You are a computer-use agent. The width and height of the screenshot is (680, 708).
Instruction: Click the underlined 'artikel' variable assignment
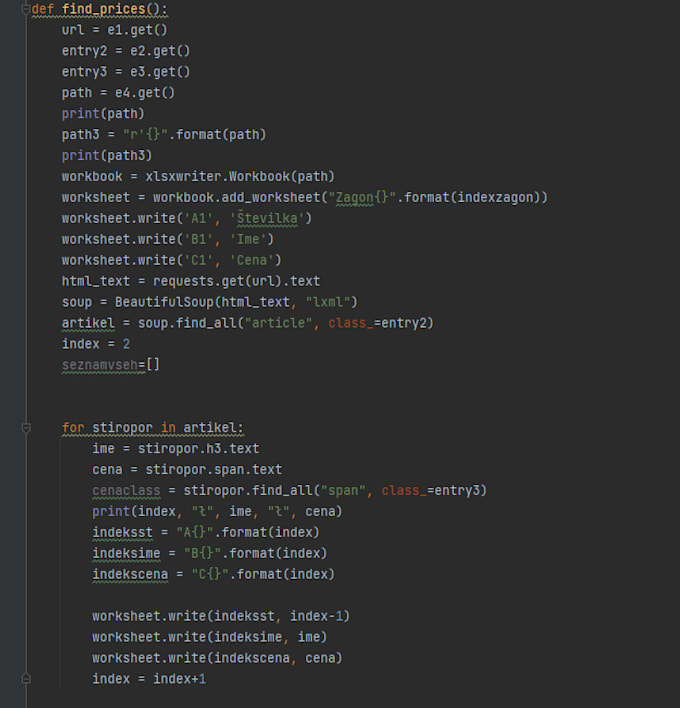88,323
